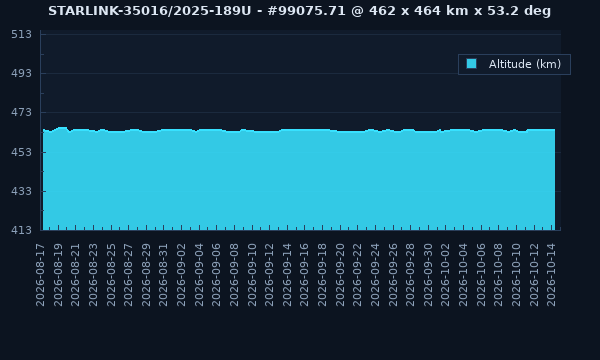Click the 2026-09-14 date label
The width and height of the screenshot is (600, 360).
[287, 275]
